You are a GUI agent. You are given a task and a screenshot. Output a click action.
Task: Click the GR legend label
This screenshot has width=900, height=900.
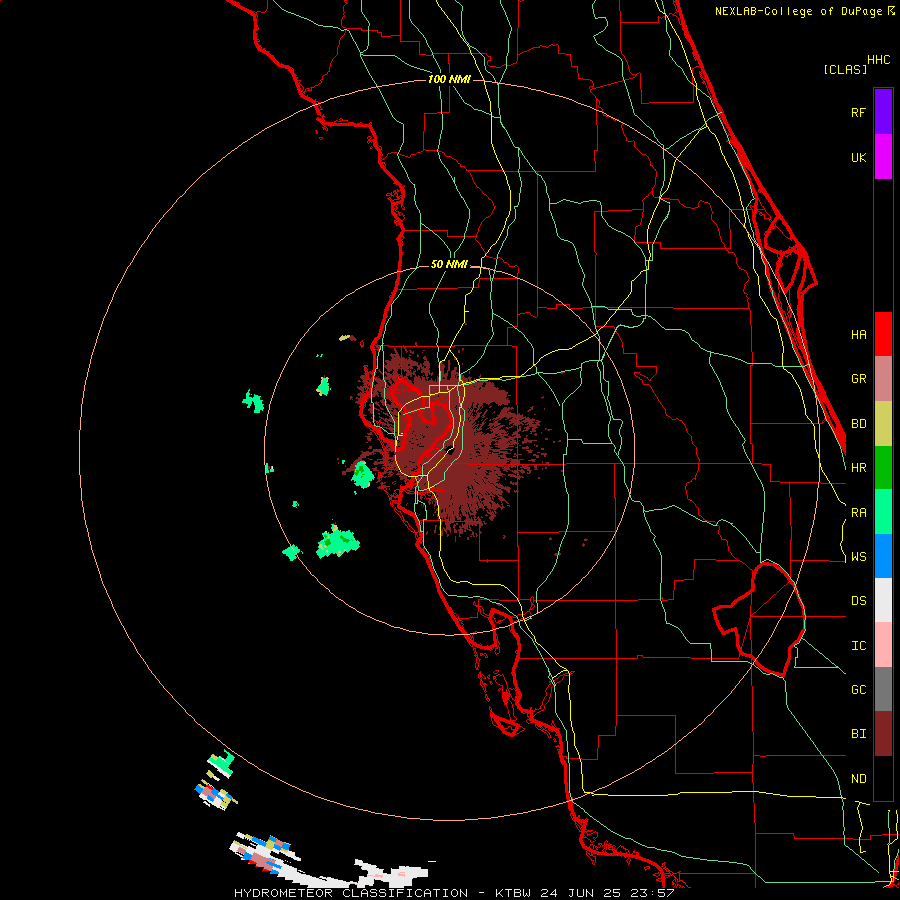858,379
